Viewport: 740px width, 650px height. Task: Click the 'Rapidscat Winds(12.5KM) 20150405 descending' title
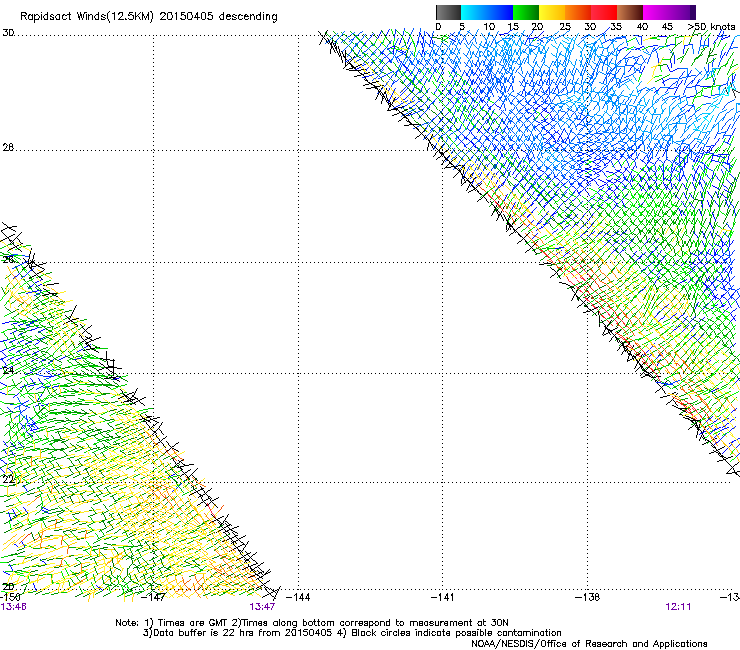point(149,17)
